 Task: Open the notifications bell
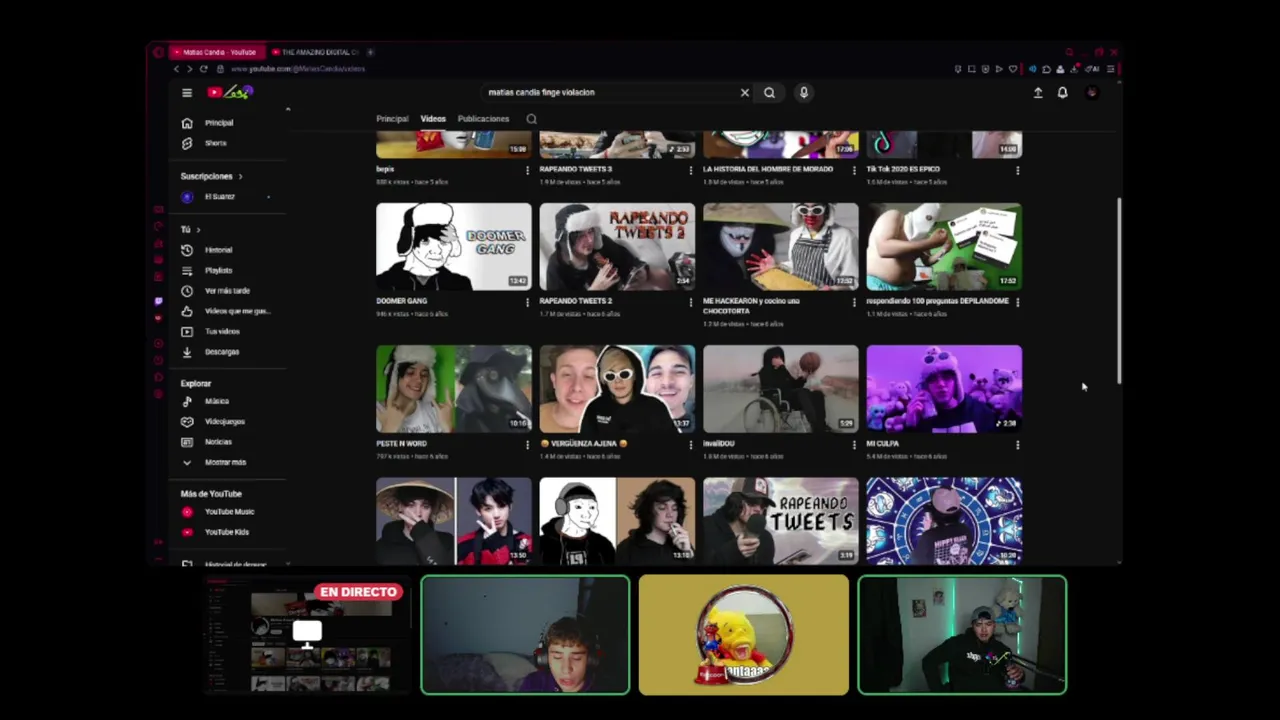pos(1062,92)
